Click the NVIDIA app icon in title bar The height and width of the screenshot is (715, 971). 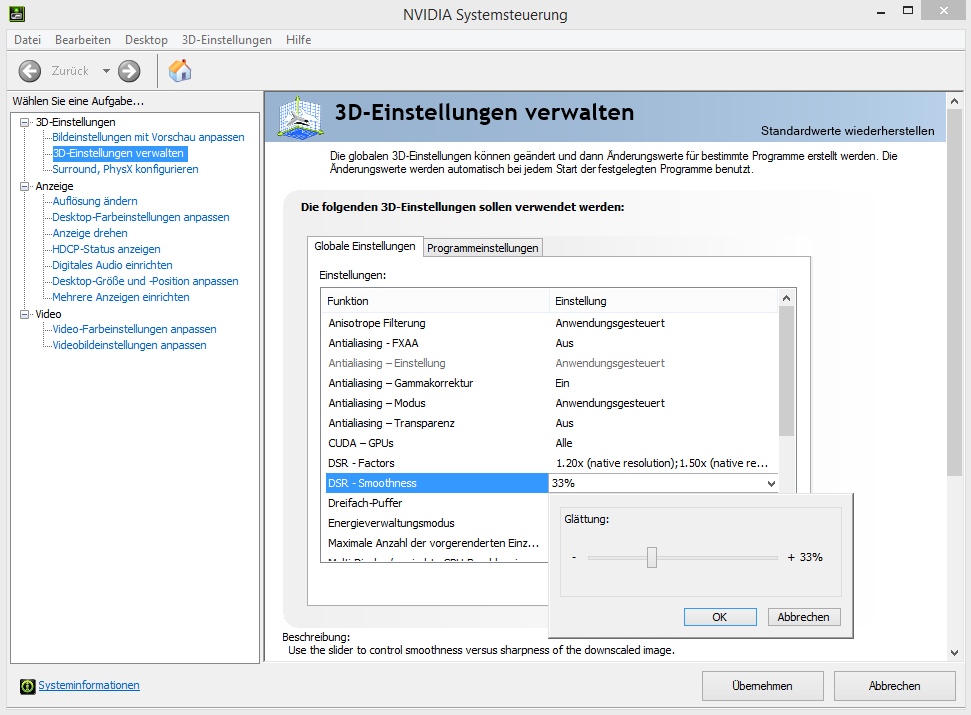pyautogui.click(x=17, y=13)
